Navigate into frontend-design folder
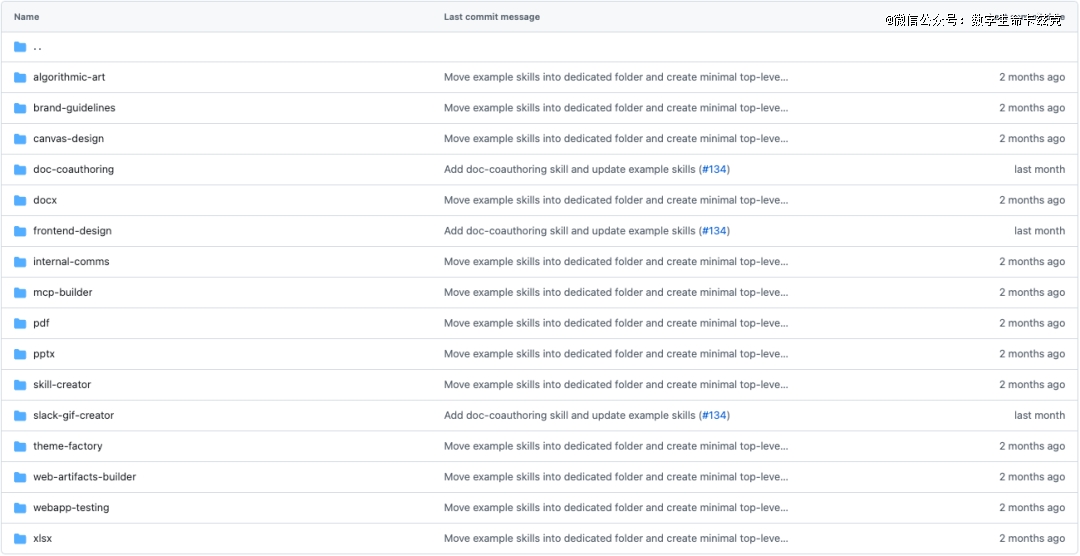Image resolution: width=1080 pixels, height=556 pixels. pos(72,231)
